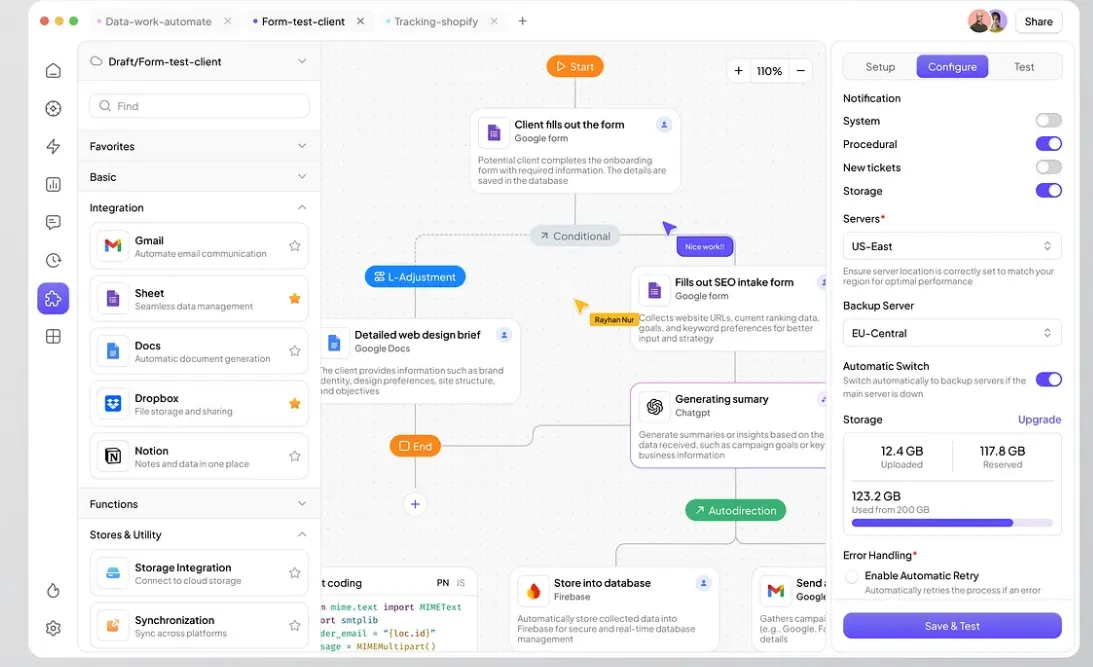Click the Notion integration icon
This screenshot has height=667, width=1093.
[113, 456]
